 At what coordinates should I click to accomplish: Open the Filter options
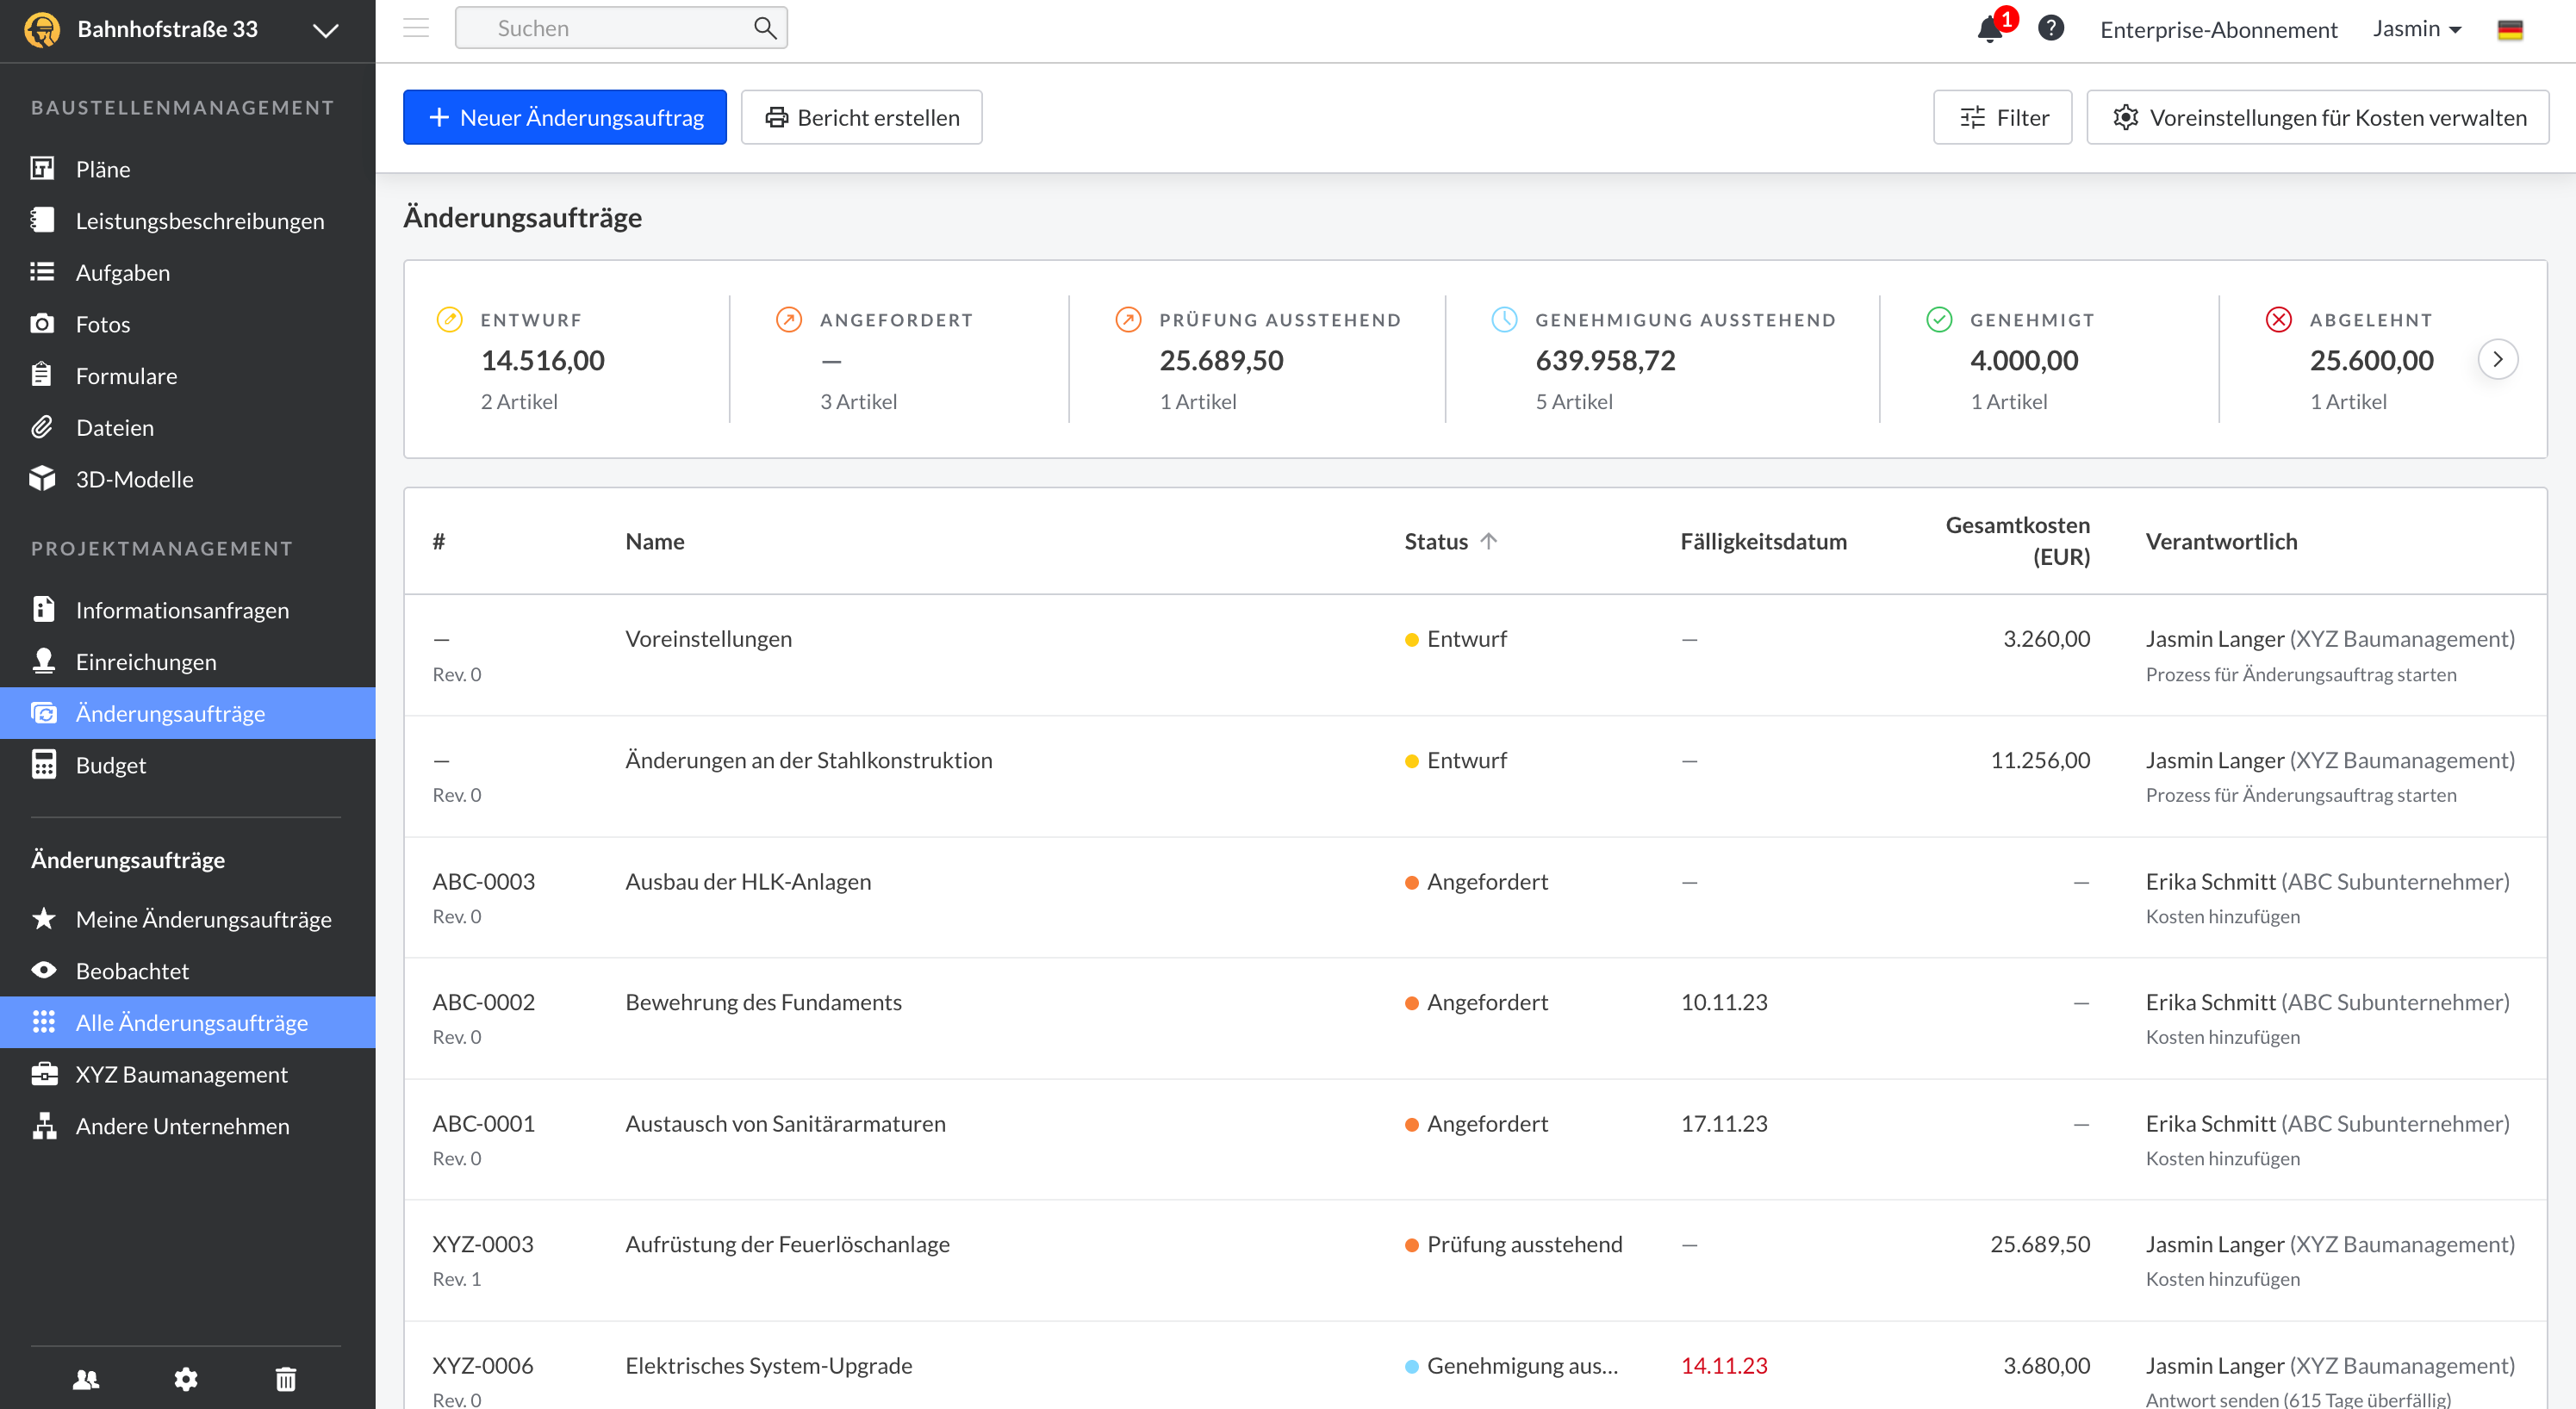pos(2002,117)
